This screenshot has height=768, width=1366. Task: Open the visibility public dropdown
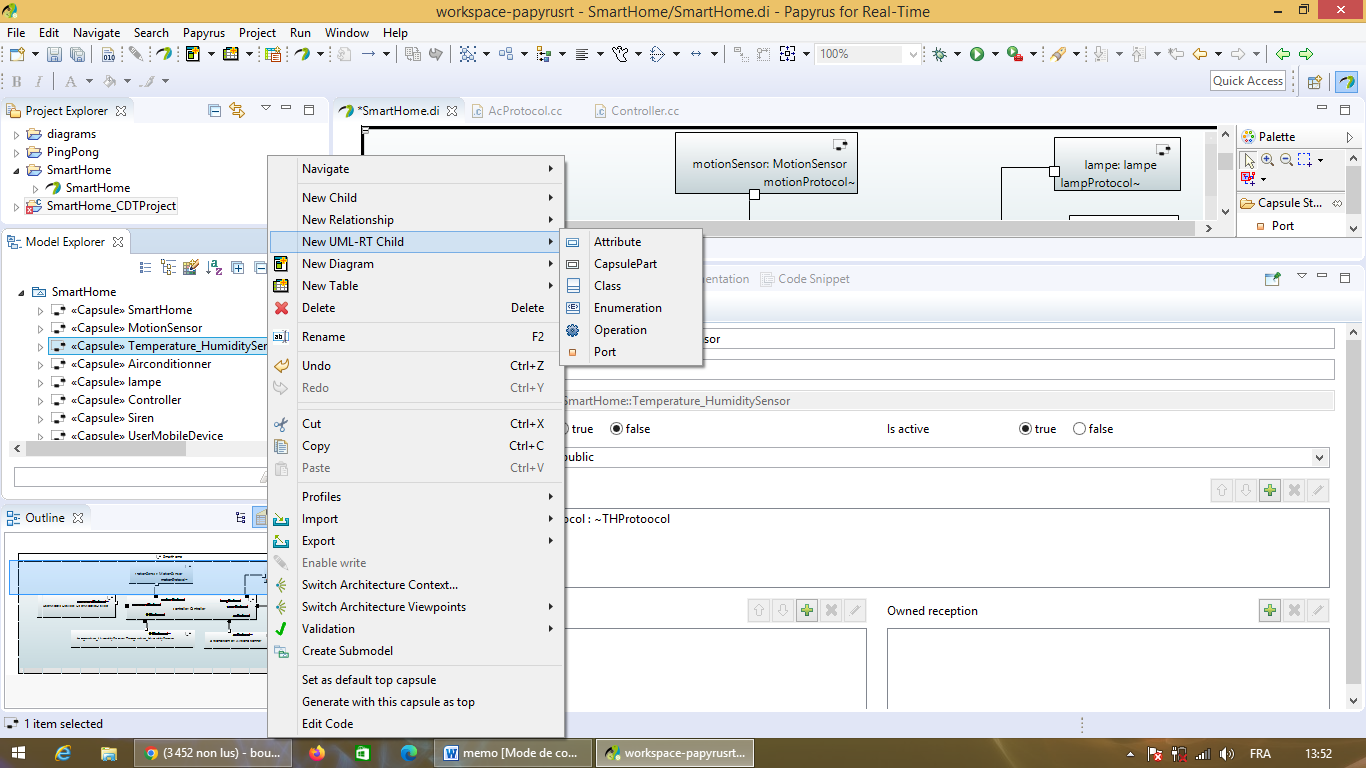1320,457
